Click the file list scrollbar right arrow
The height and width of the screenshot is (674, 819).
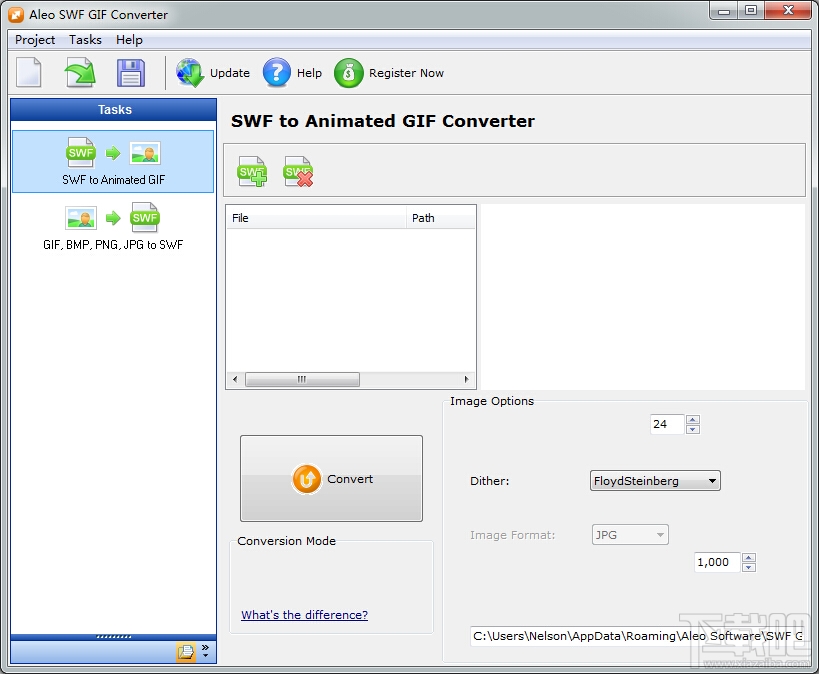466,379
